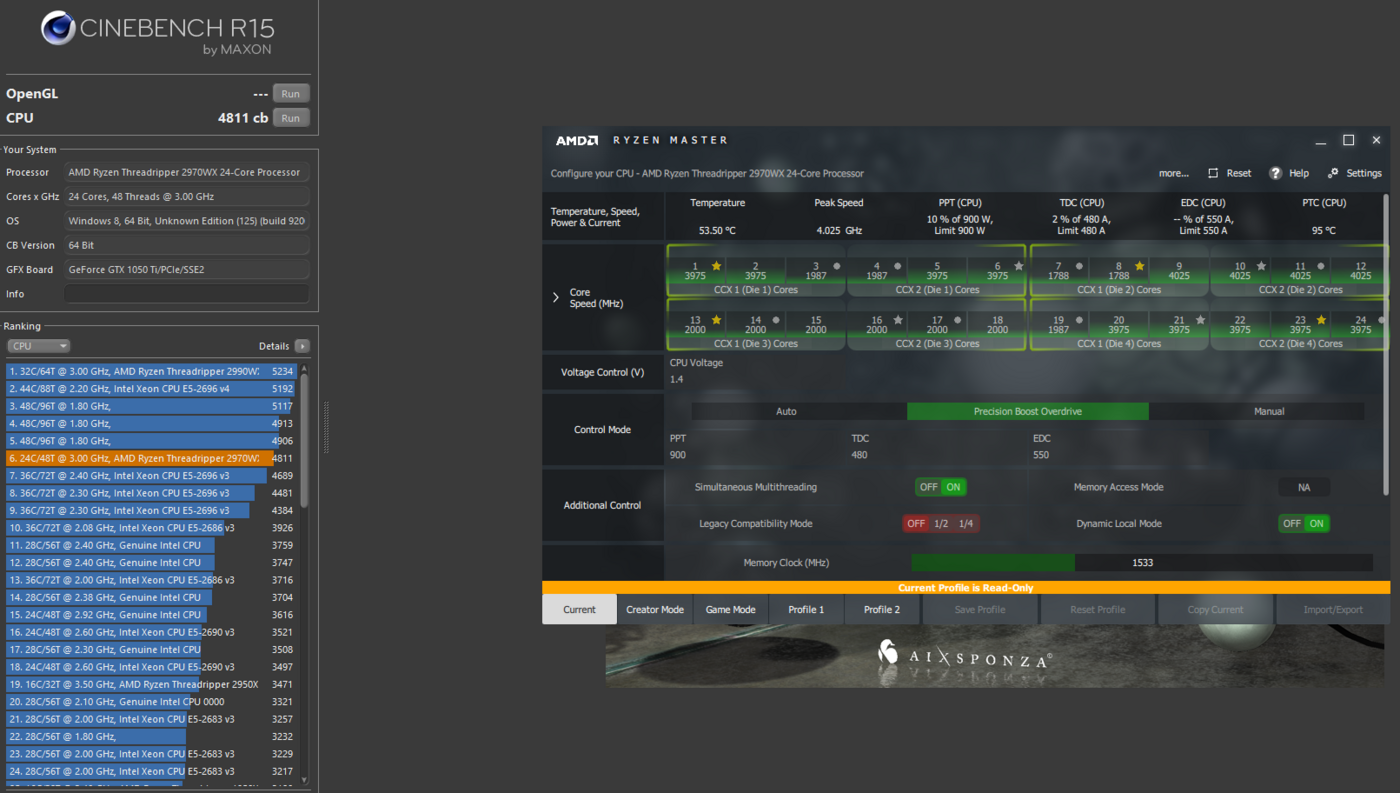Open Help question mark icon

pos(1275,173)
